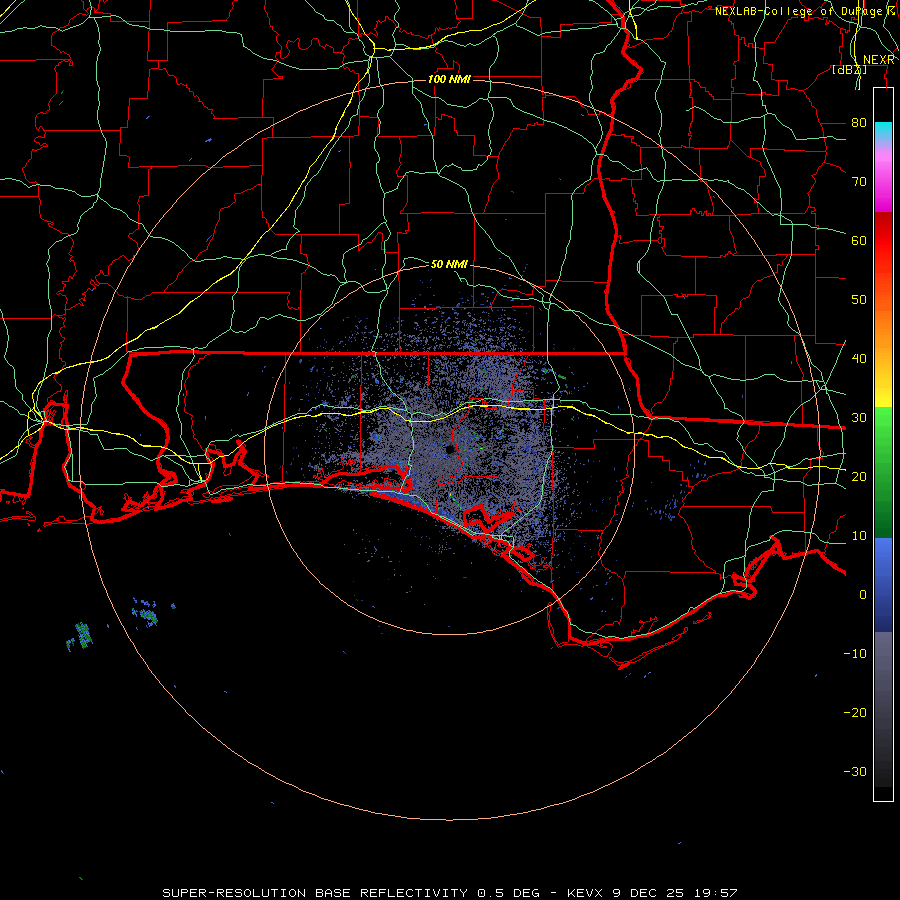This screenshot has width=900, height=900.
Task: Click the green section of the reflectivity color bar
Action: coord(883,472)
